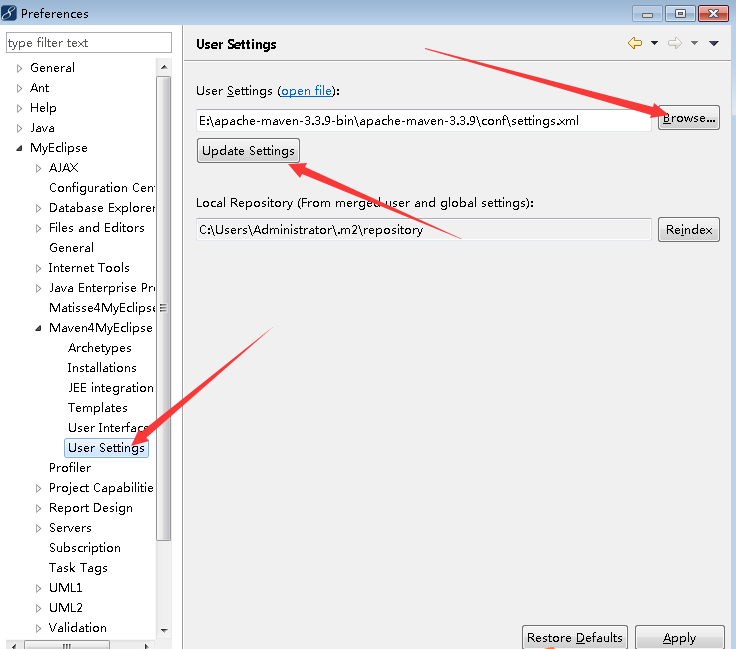Maximize the Preferences window

click(x=680, y=14)
